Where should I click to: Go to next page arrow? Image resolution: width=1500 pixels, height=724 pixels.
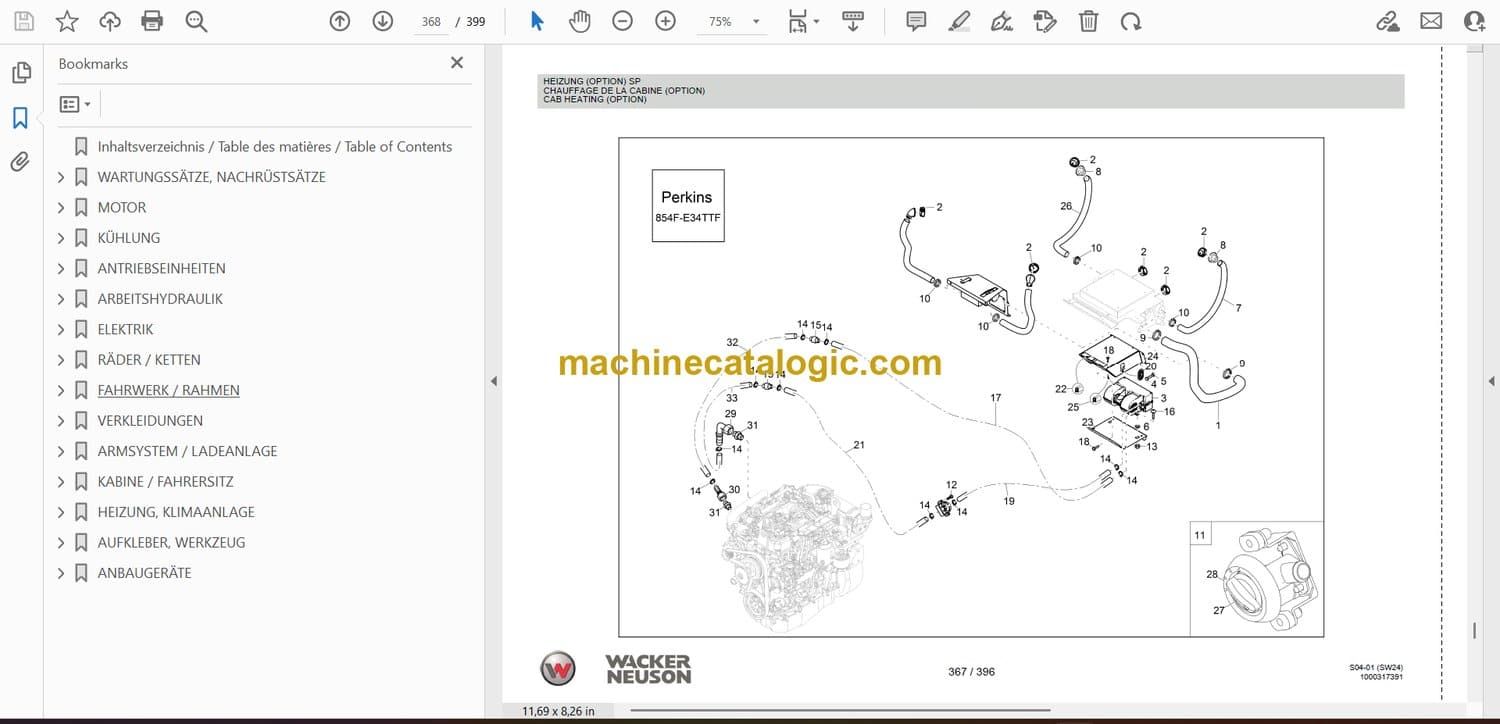[x=383, y=21]
